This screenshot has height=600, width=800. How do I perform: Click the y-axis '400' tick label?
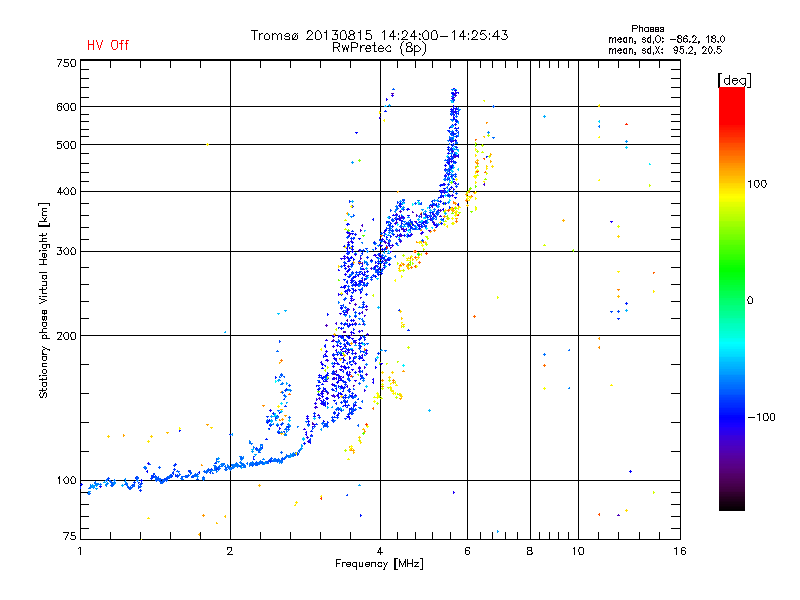[x=66, y=191]
